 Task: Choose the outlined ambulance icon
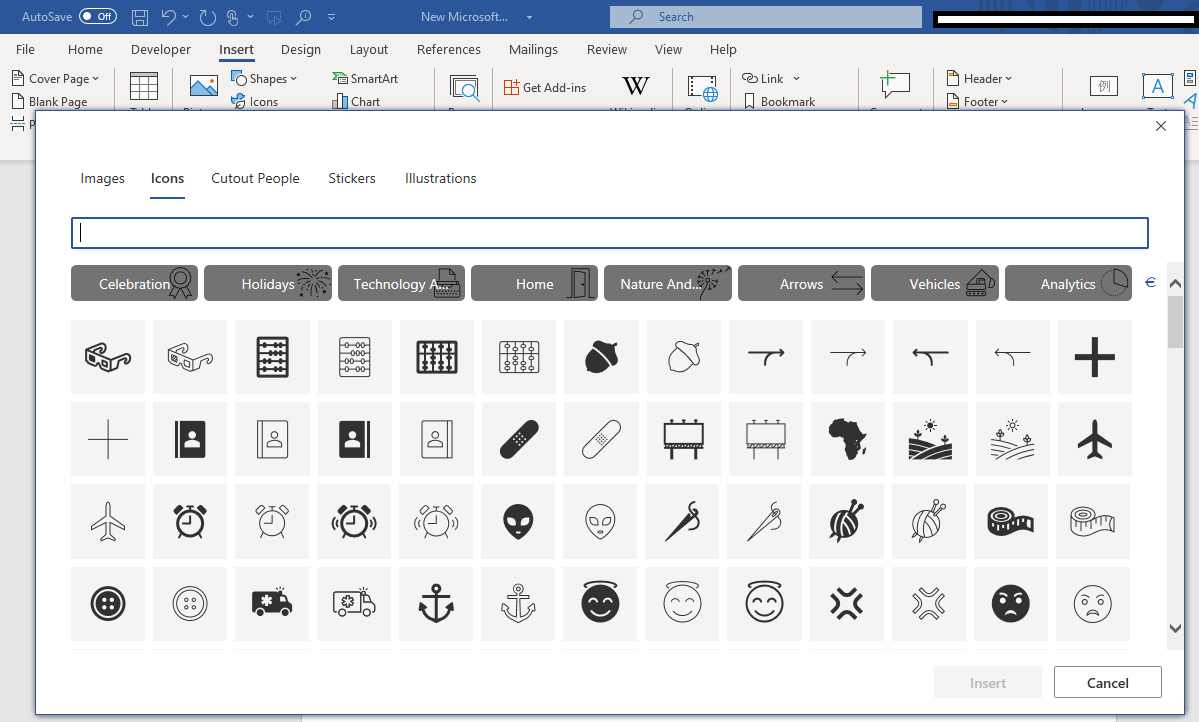[x=354, y=603]
